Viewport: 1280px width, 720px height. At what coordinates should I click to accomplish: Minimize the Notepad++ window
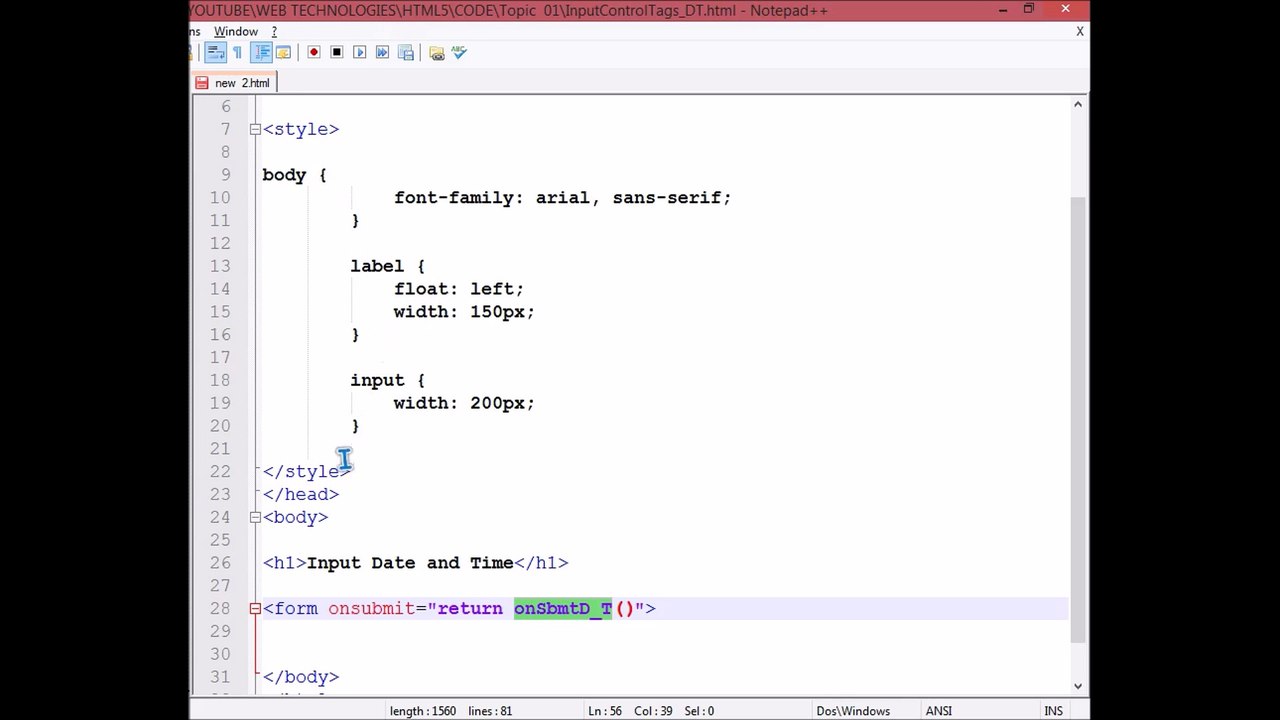[1003, 10]
